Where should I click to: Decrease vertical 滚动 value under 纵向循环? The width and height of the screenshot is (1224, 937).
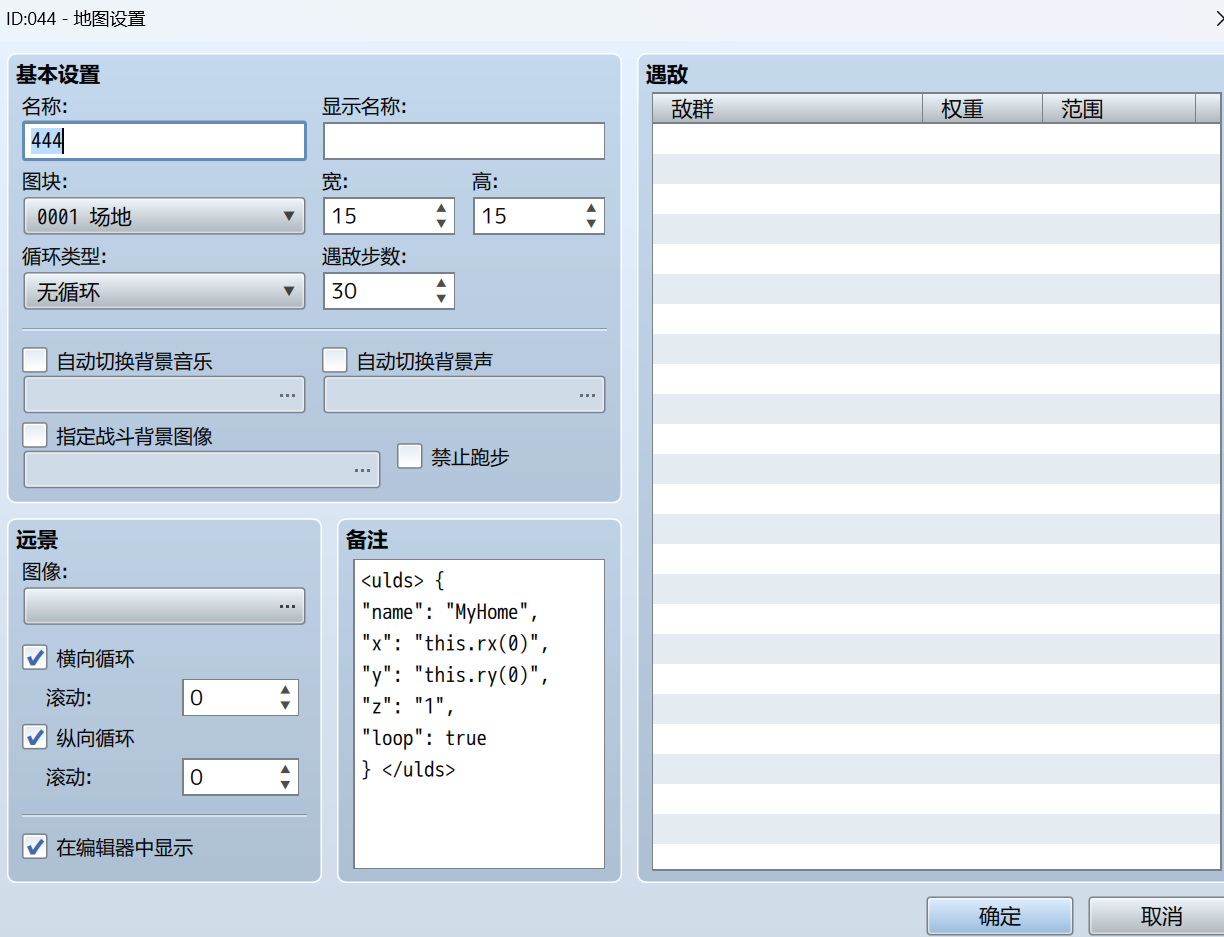tap(285, 786)
